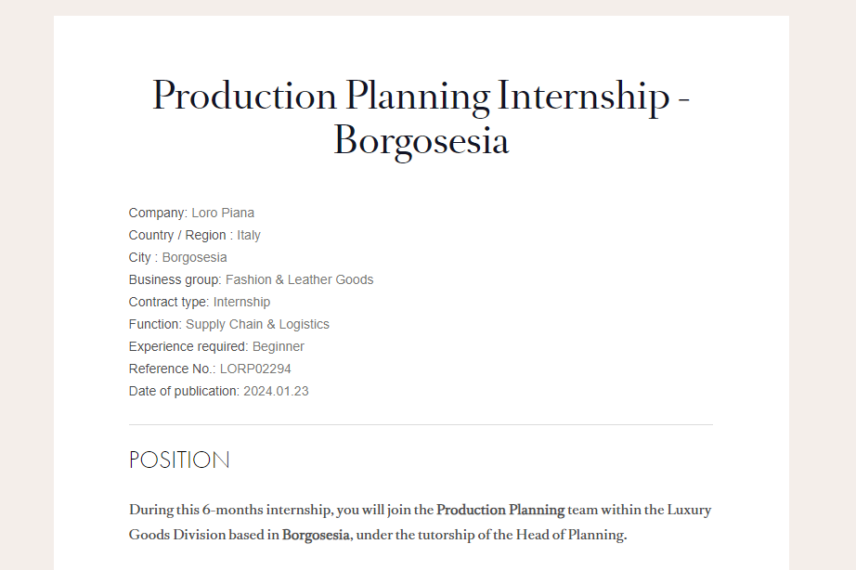The image size is (856, 570).
Task: Click the POSITION section heading
Action: click(180, 460)
